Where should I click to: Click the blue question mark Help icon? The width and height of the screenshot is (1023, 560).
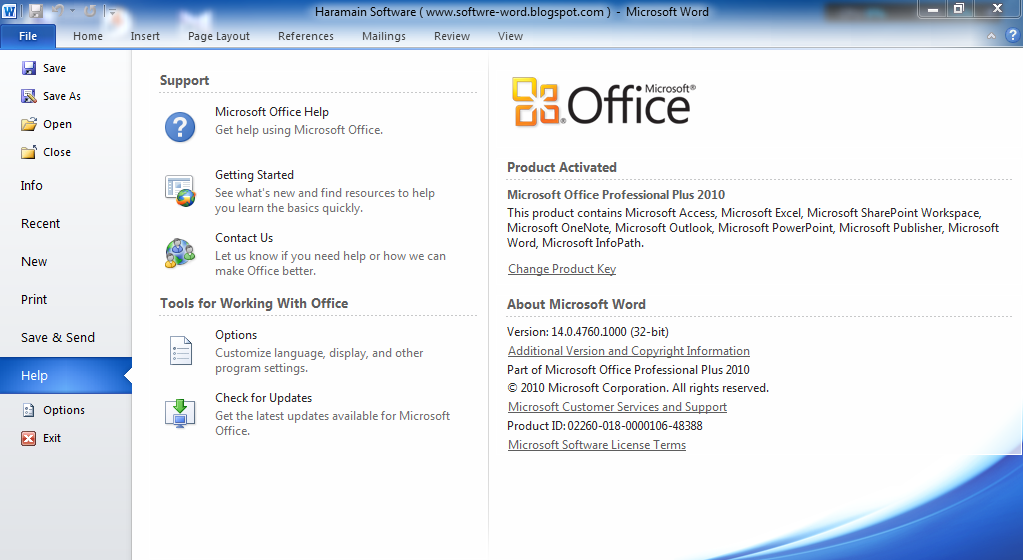pyautogui.click(x=180, y=127)
